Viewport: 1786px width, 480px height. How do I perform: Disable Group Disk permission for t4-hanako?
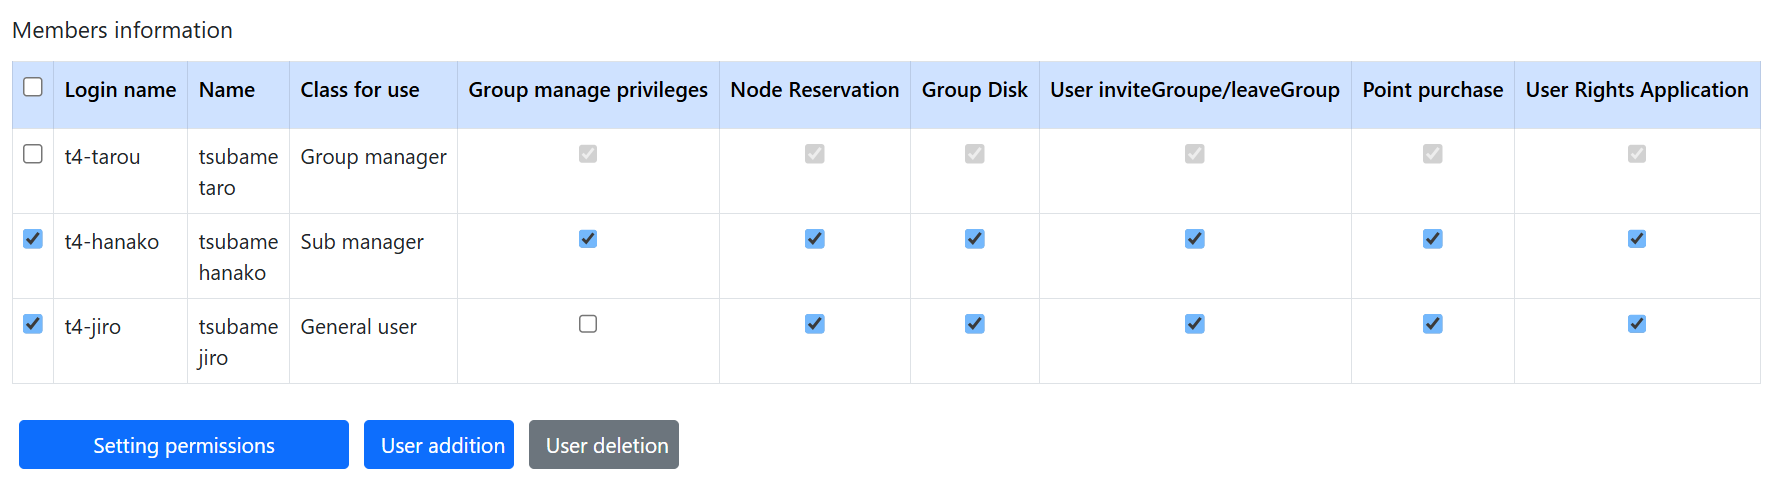coord(975,239)
